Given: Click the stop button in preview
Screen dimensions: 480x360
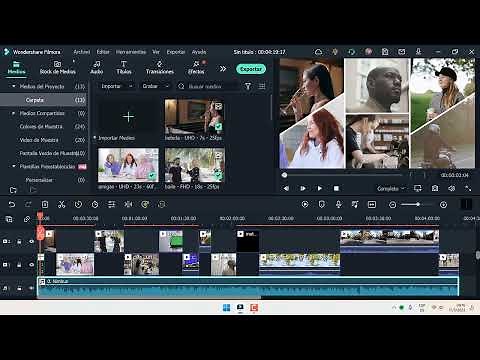Looking at the screenshot, I should pyautogui.click(x=336, y=188).
